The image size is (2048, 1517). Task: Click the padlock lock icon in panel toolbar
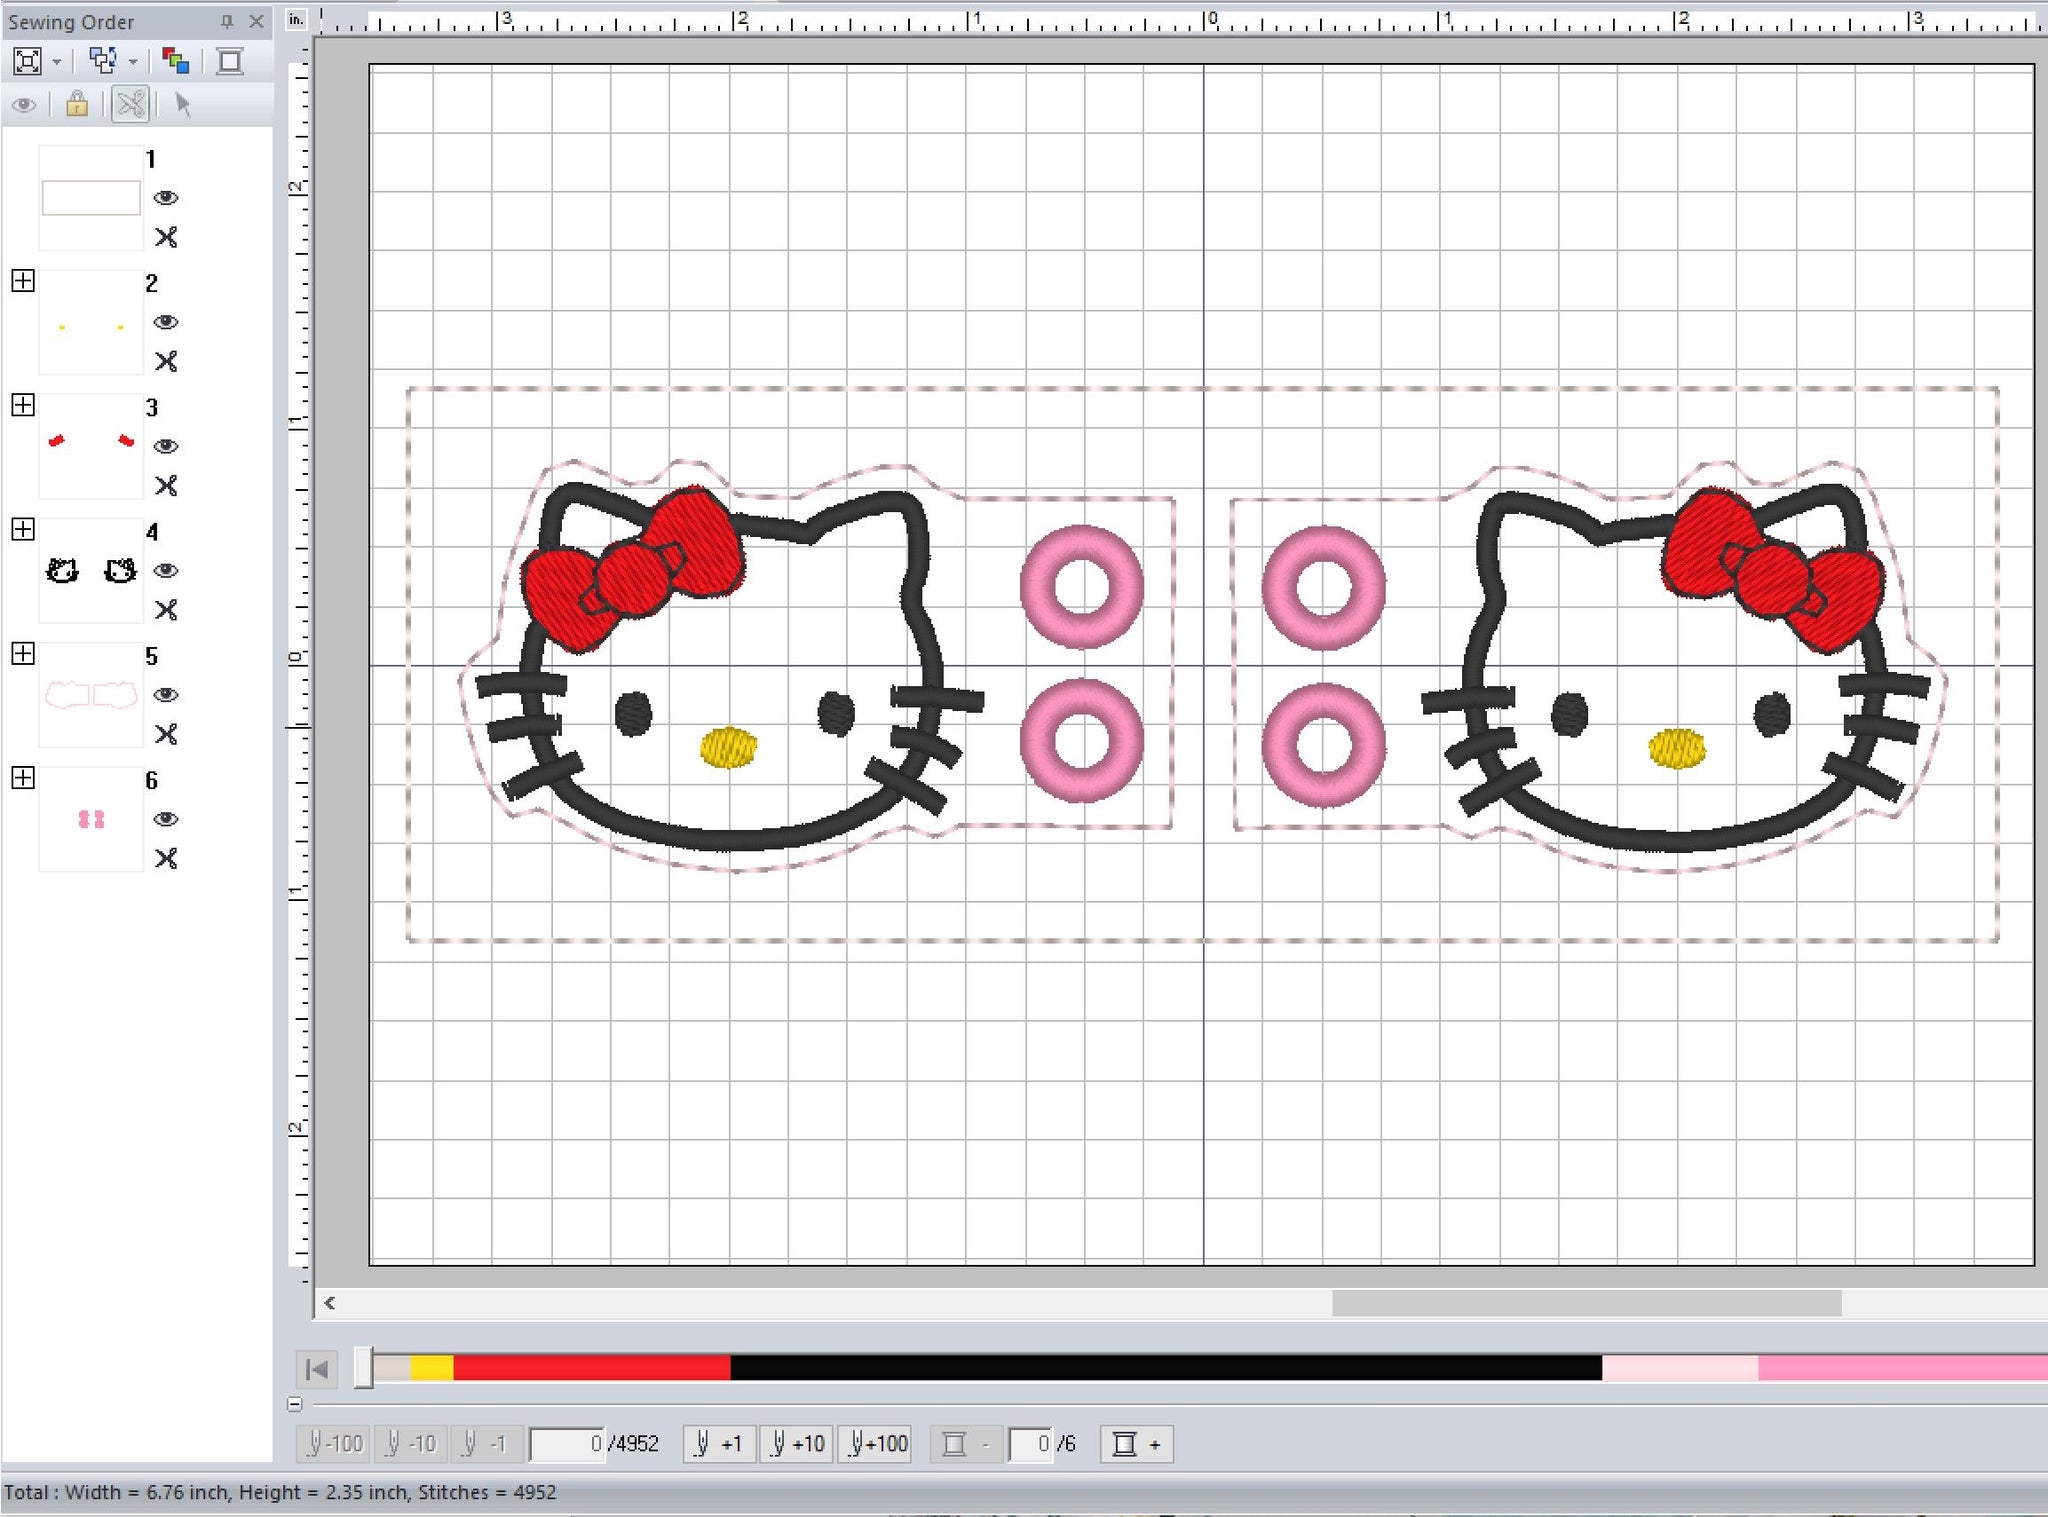[x=76, y=104]
